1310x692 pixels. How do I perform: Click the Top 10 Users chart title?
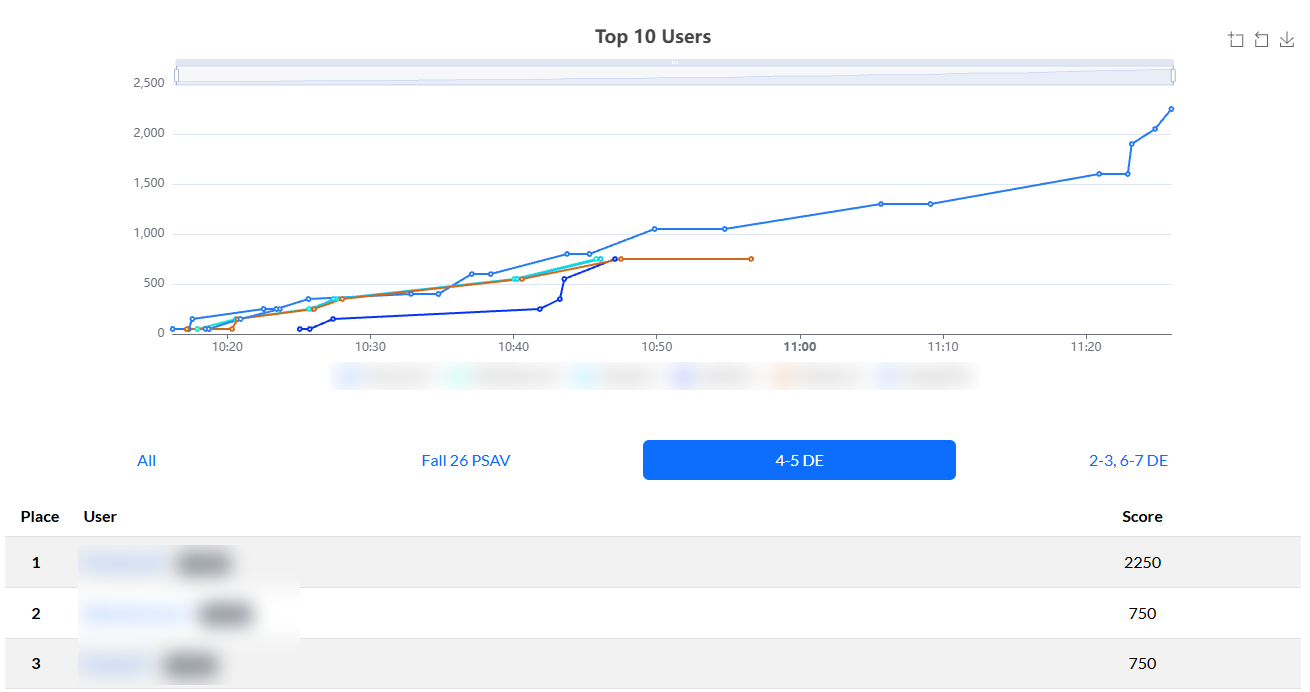[653, 37]
